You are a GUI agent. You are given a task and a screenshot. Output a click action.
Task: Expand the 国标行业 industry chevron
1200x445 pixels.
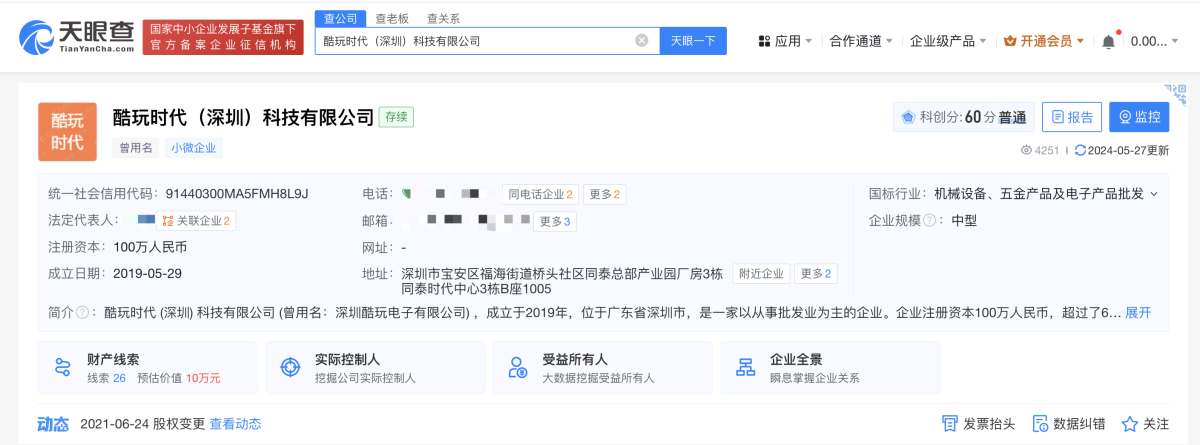1154,194
